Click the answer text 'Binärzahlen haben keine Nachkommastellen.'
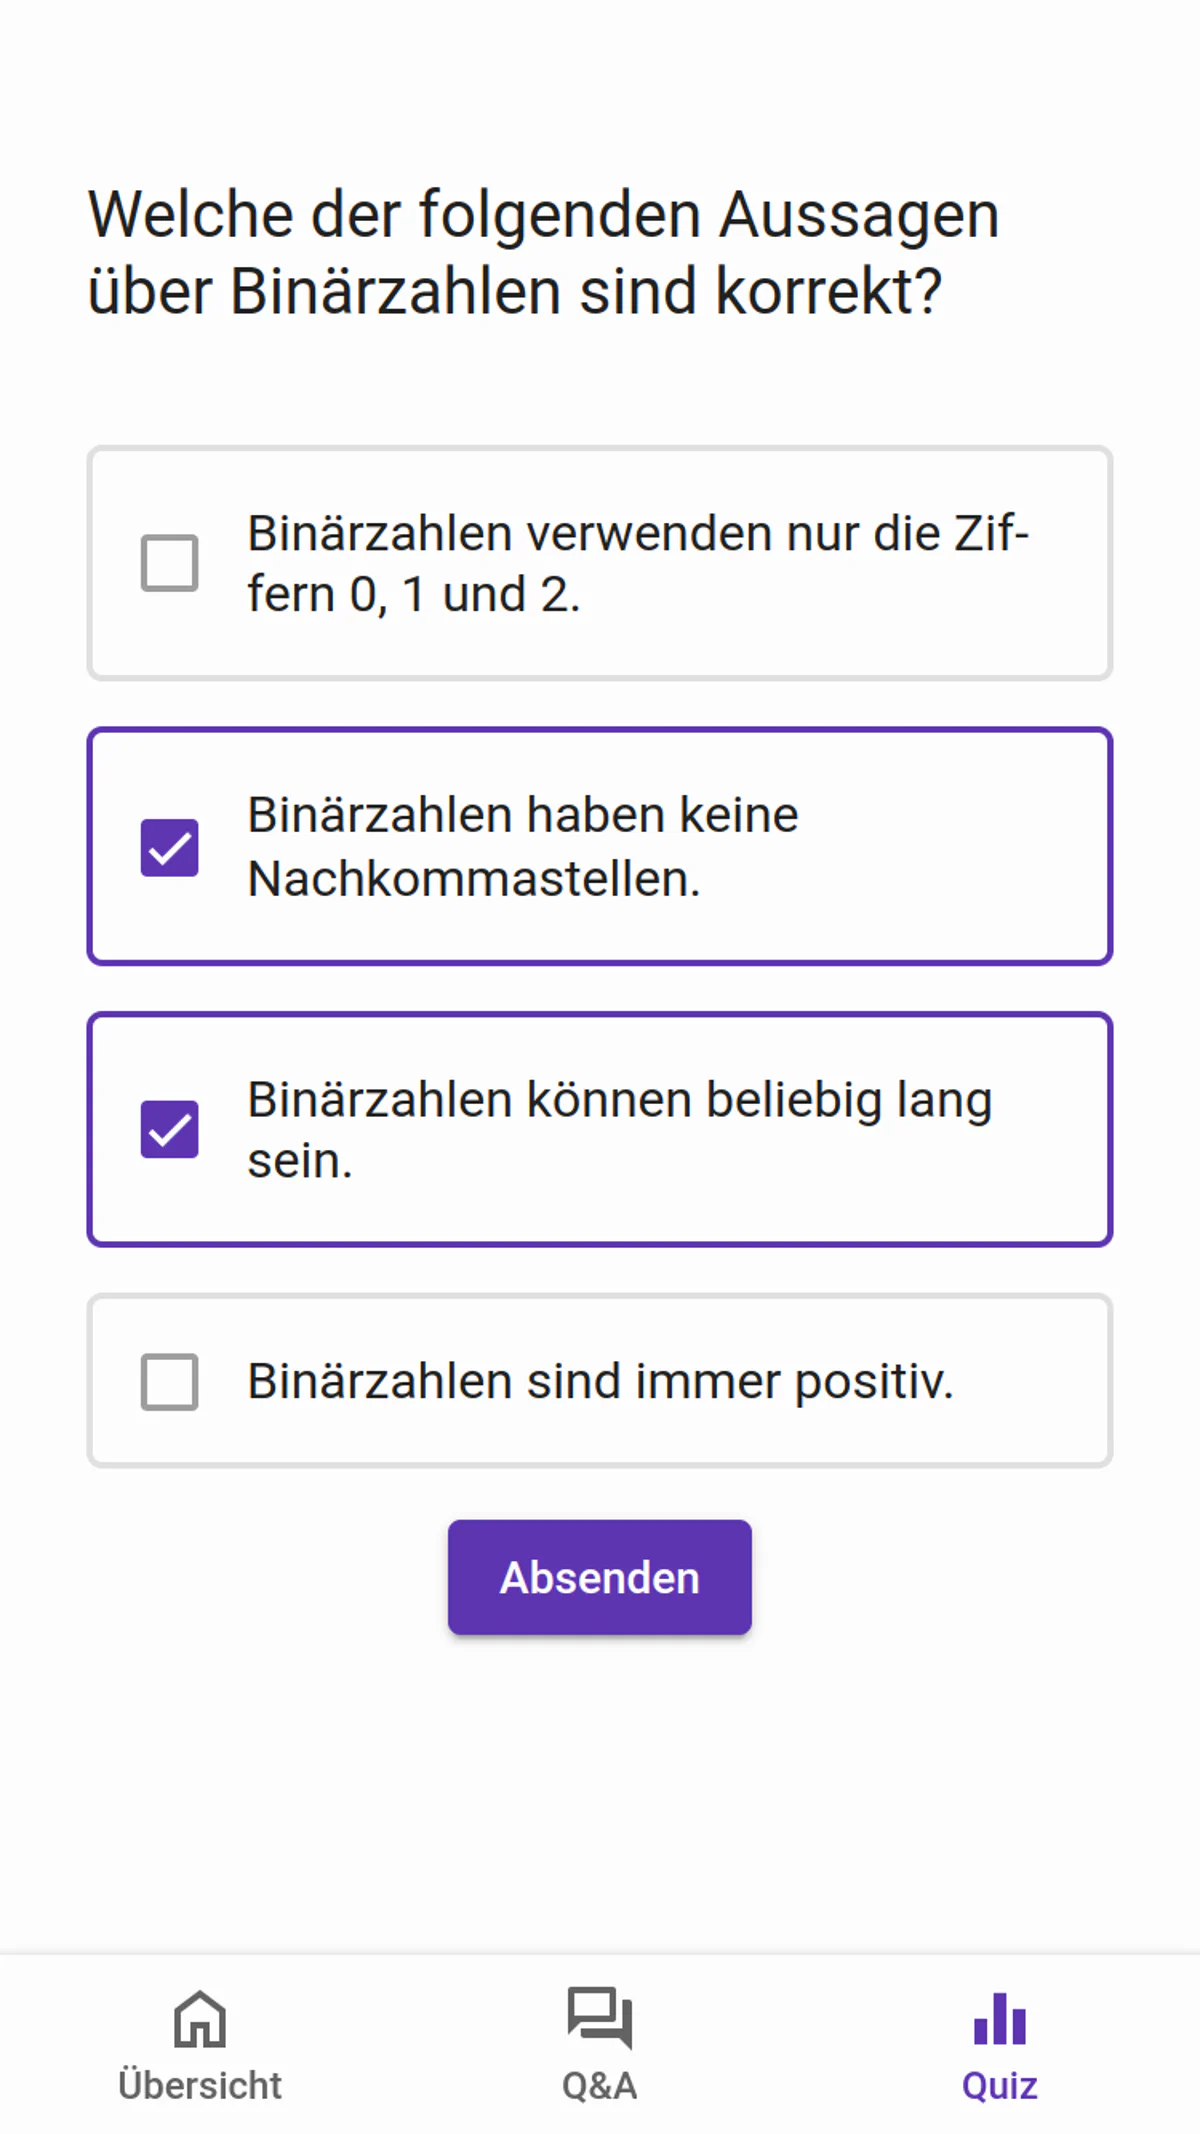This screenshot has height=2134, width=1200. point(522,847)
